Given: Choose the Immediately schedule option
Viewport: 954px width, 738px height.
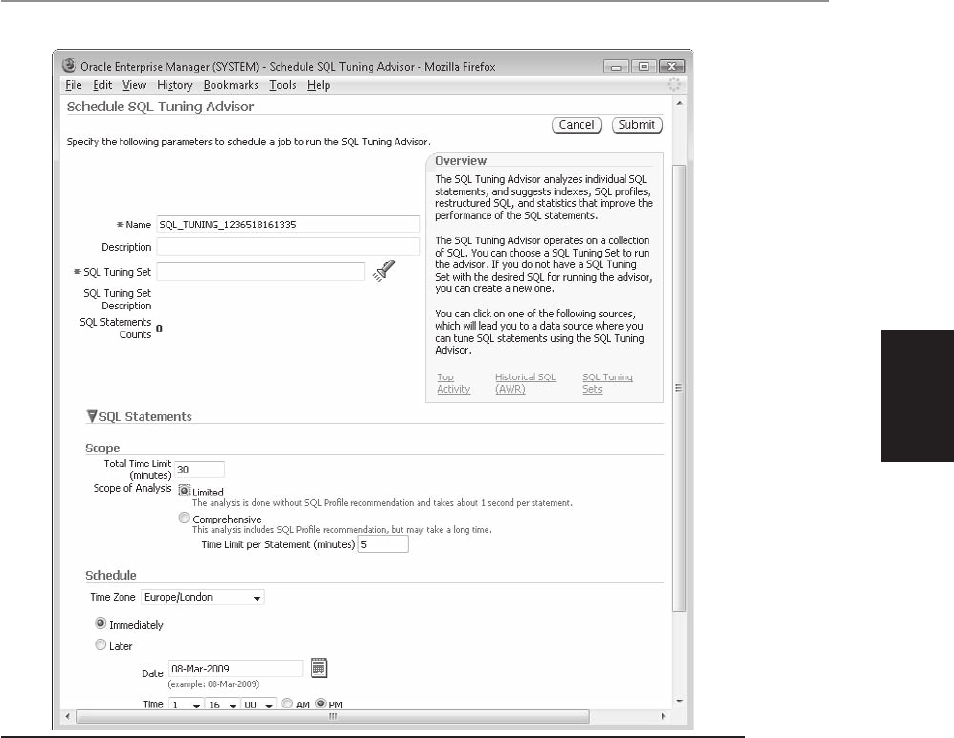Looking at the screenshot, I should click(101, 623).
